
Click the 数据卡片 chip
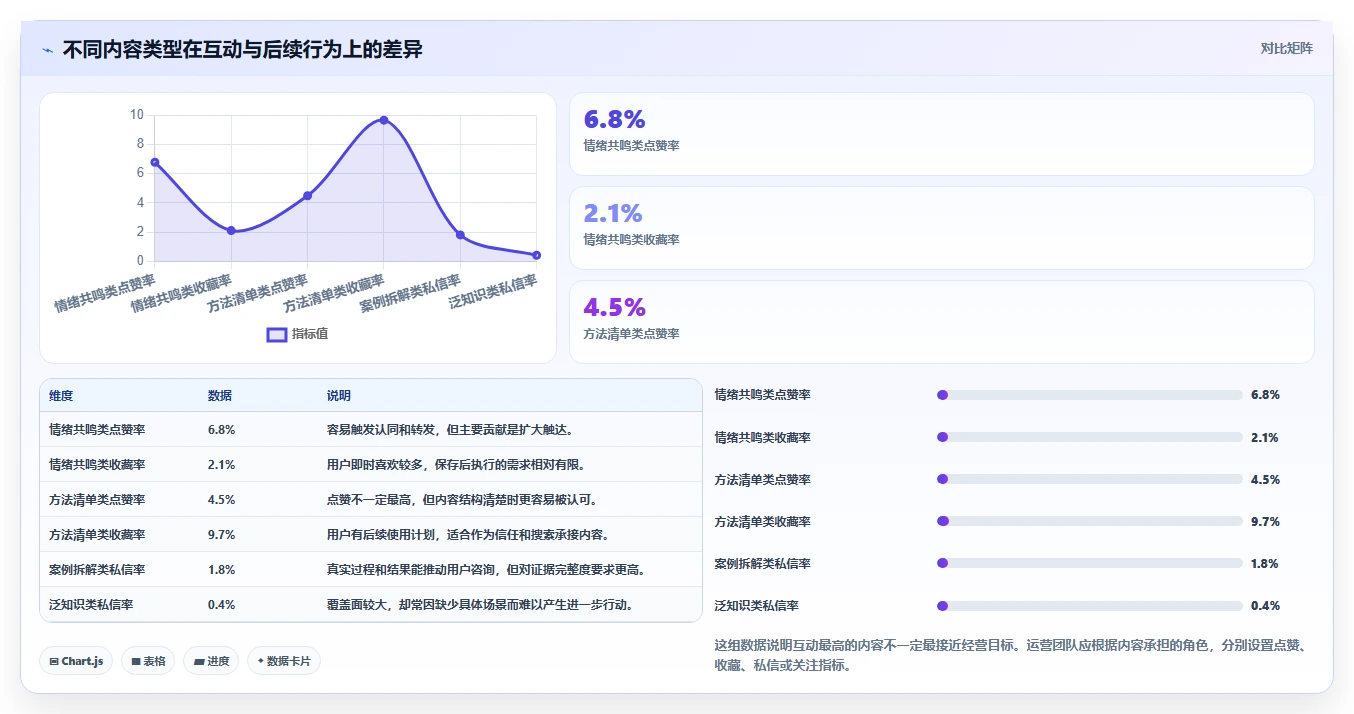[x=284, y=661]
